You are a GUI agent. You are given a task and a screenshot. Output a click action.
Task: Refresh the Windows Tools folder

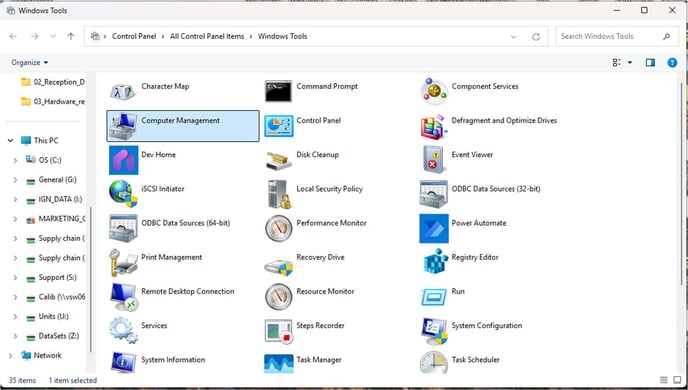536,37
